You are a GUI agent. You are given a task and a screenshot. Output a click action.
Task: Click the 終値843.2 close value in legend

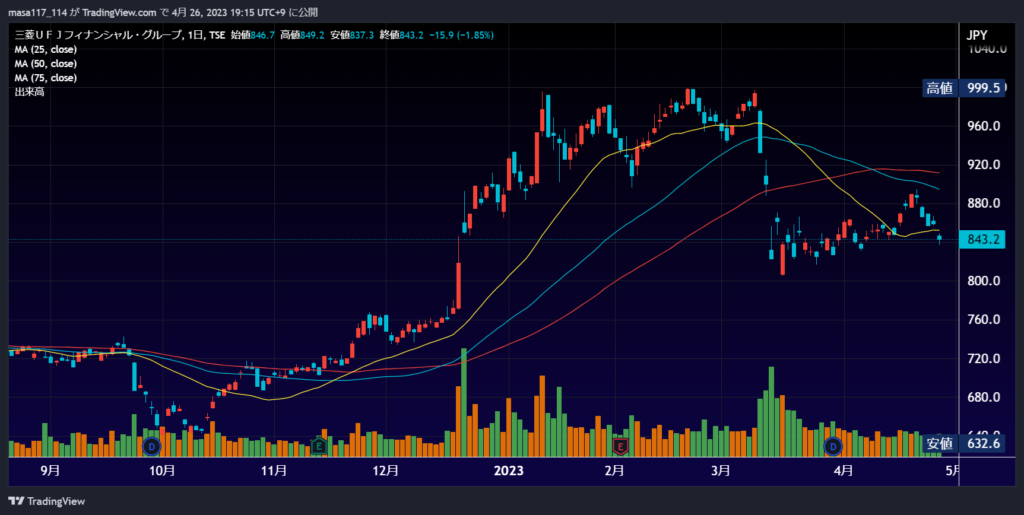[x=401, y=35]
